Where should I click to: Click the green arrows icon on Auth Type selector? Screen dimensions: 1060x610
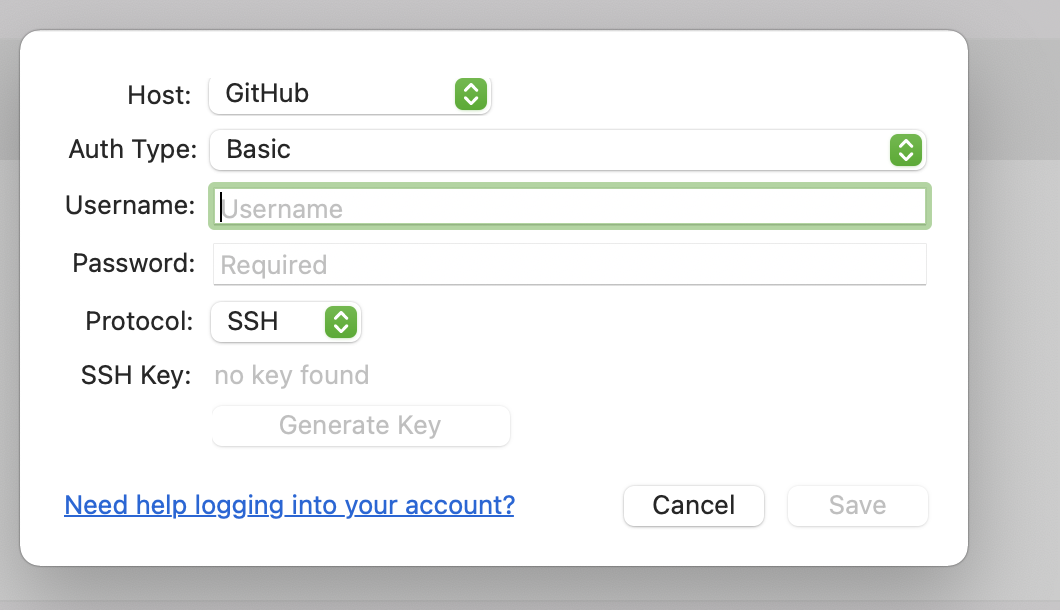905,150
